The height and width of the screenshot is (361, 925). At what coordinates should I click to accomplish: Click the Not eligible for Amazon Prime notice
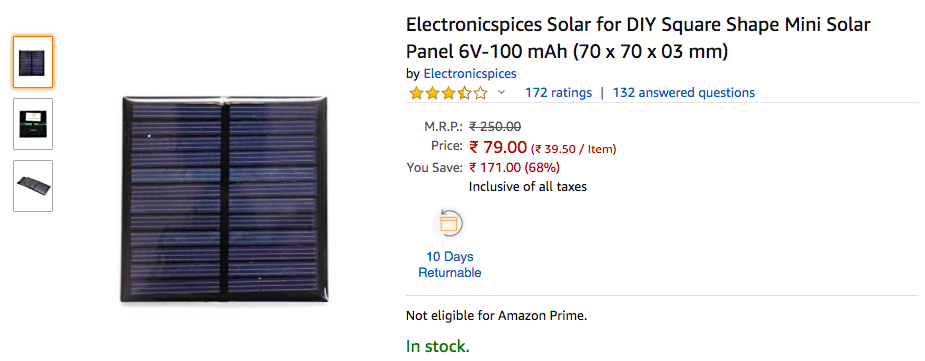click(497, 316)
